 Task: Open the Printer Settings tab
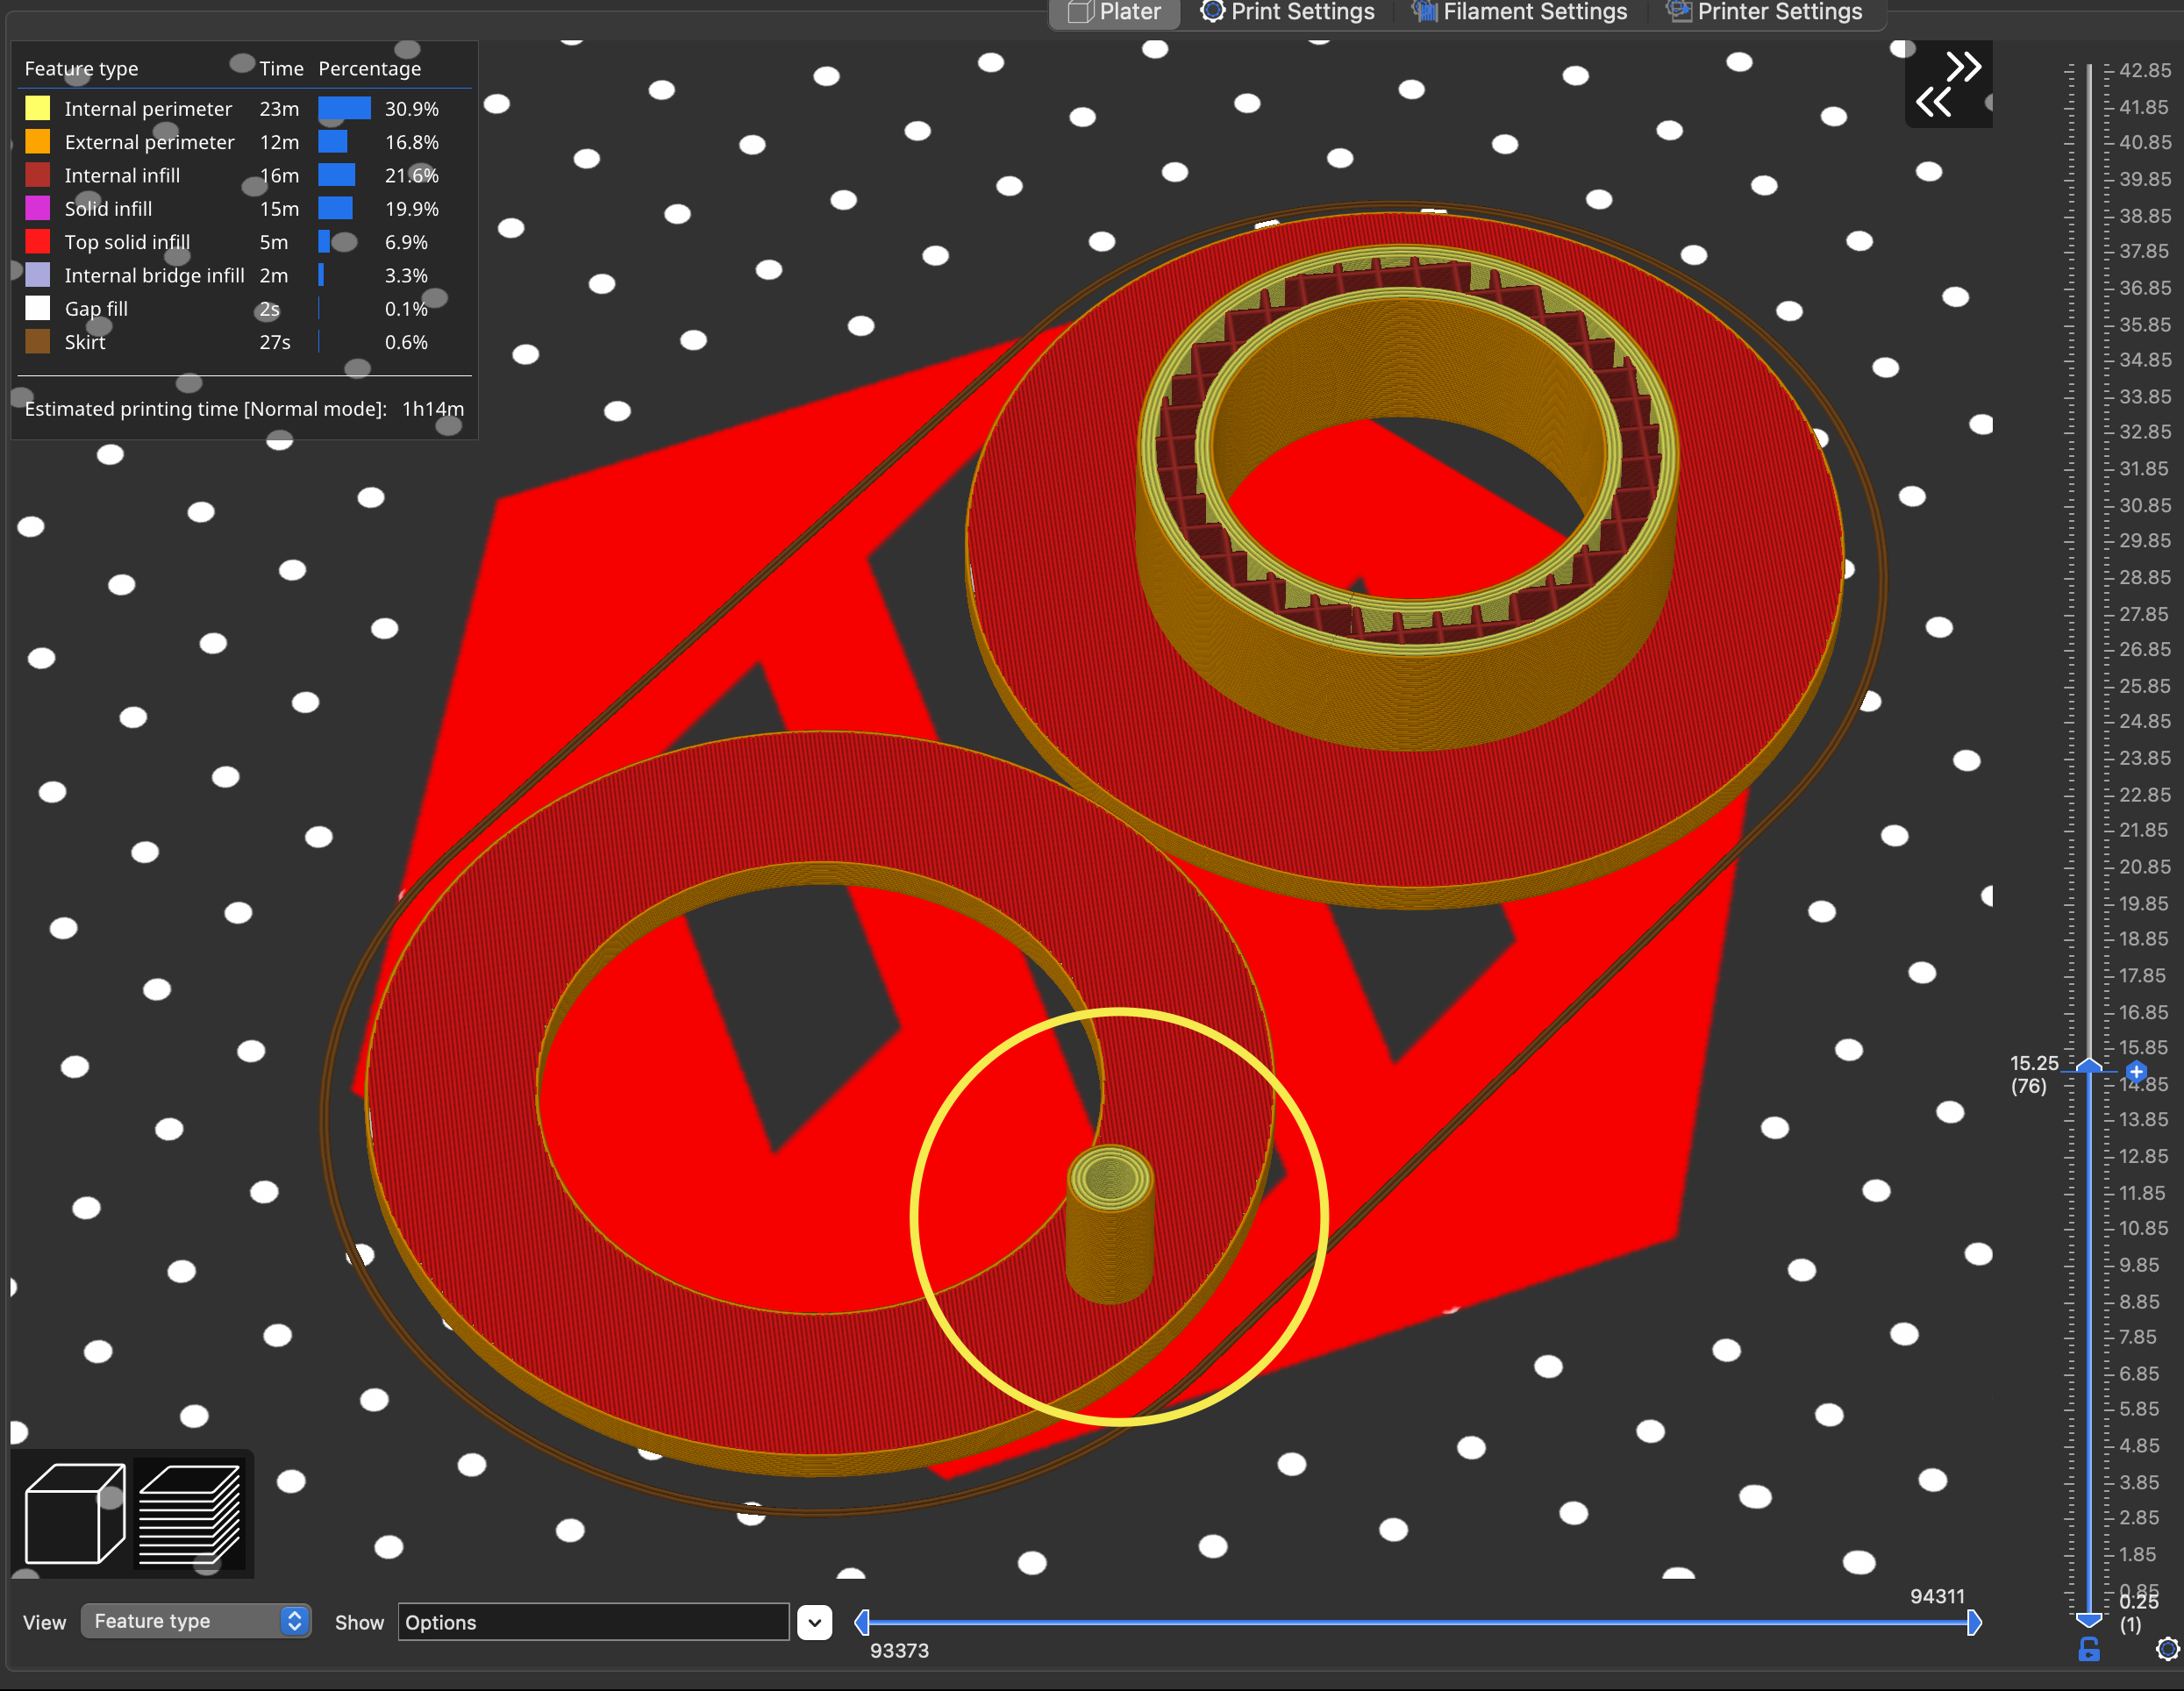point(1764,12)
